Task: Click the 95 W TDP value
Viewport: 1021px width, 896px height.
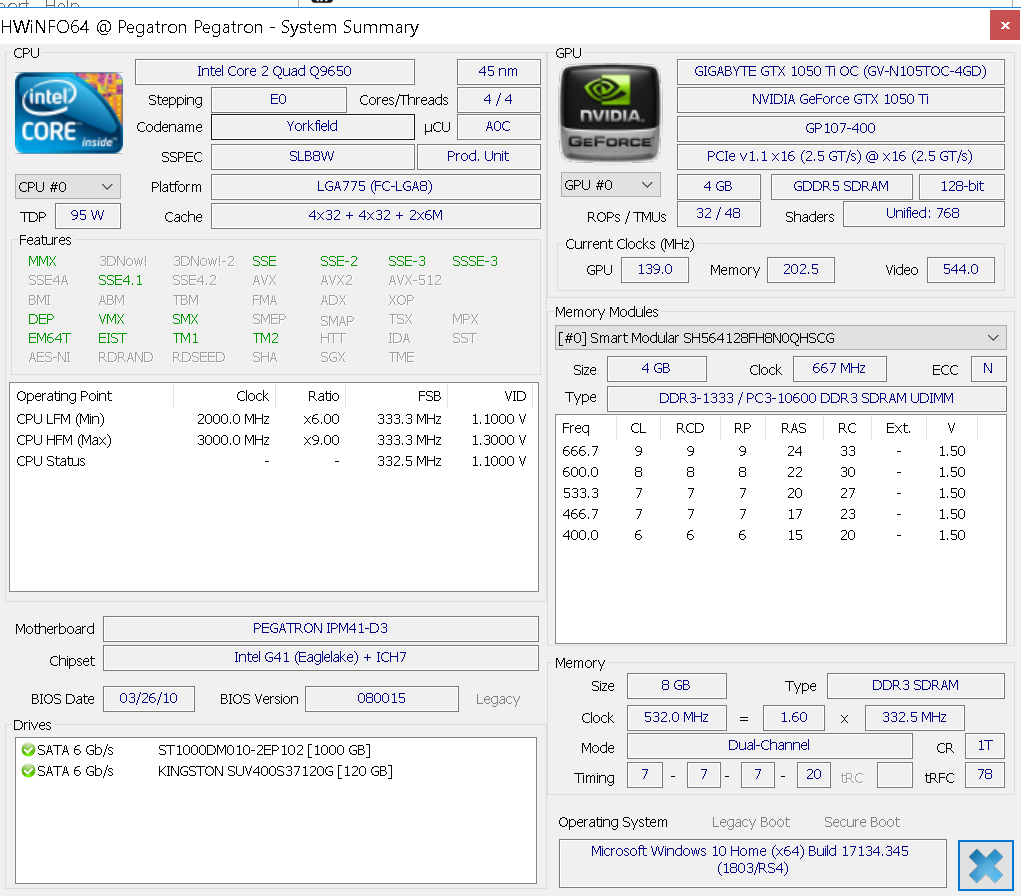Action: [87, 216]
